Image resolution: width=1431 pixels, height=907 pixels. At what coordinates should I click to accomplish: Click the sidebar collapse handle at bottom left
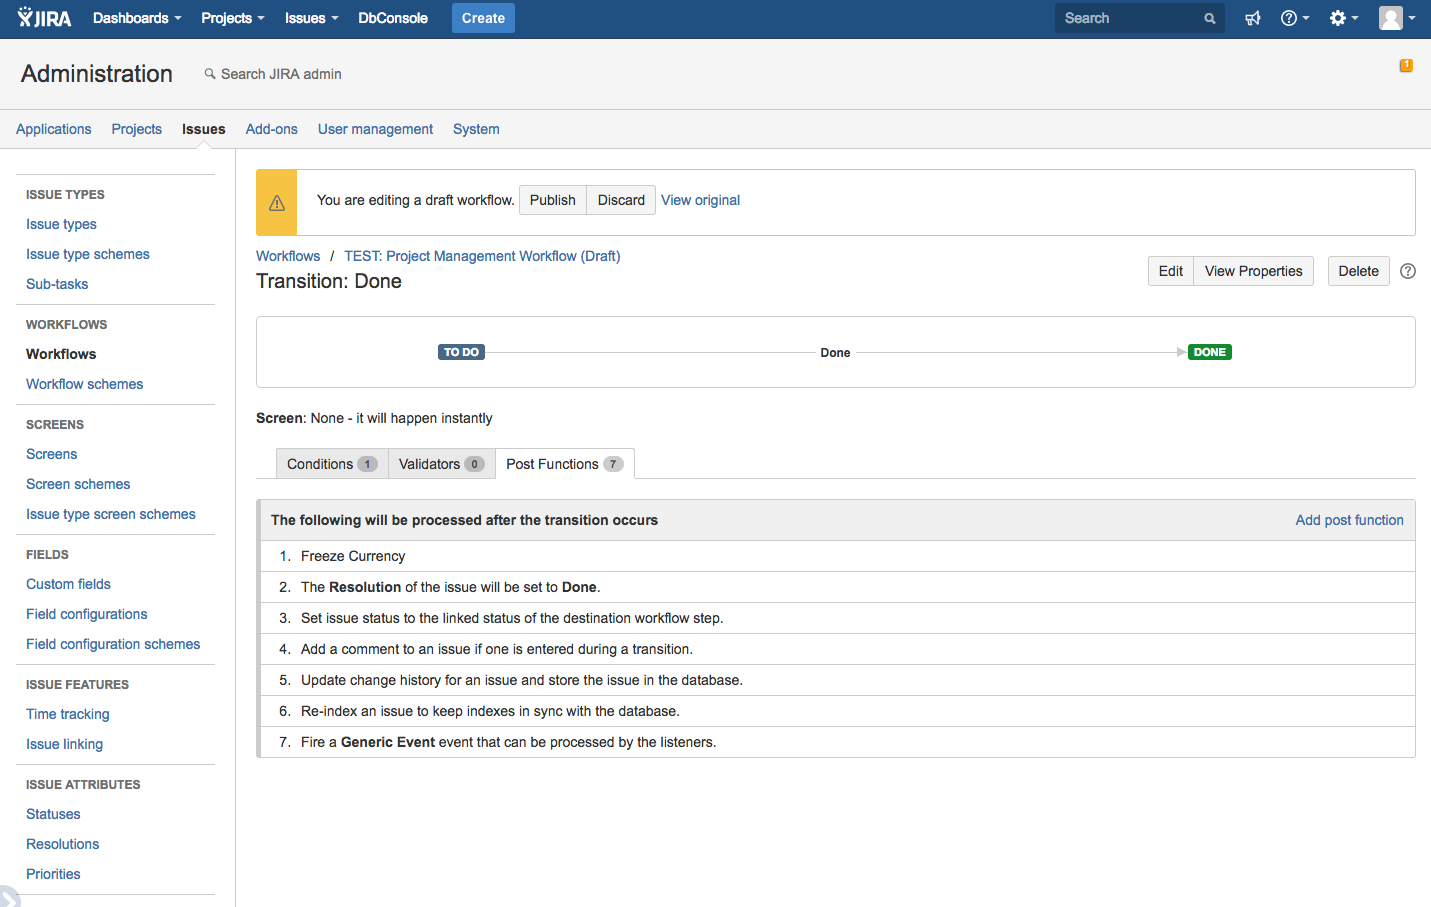pyautogui.click(x=8, y=896)
